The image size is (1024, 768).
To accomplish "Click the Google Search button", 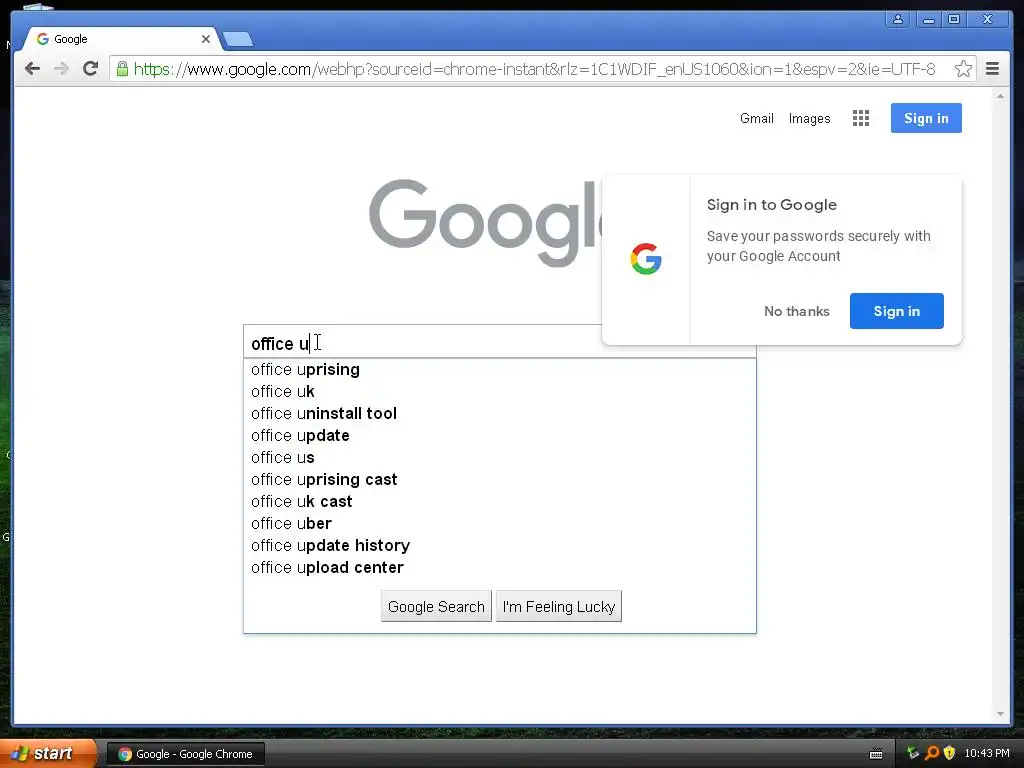I will pyautogui.click(x=436, y=607).
